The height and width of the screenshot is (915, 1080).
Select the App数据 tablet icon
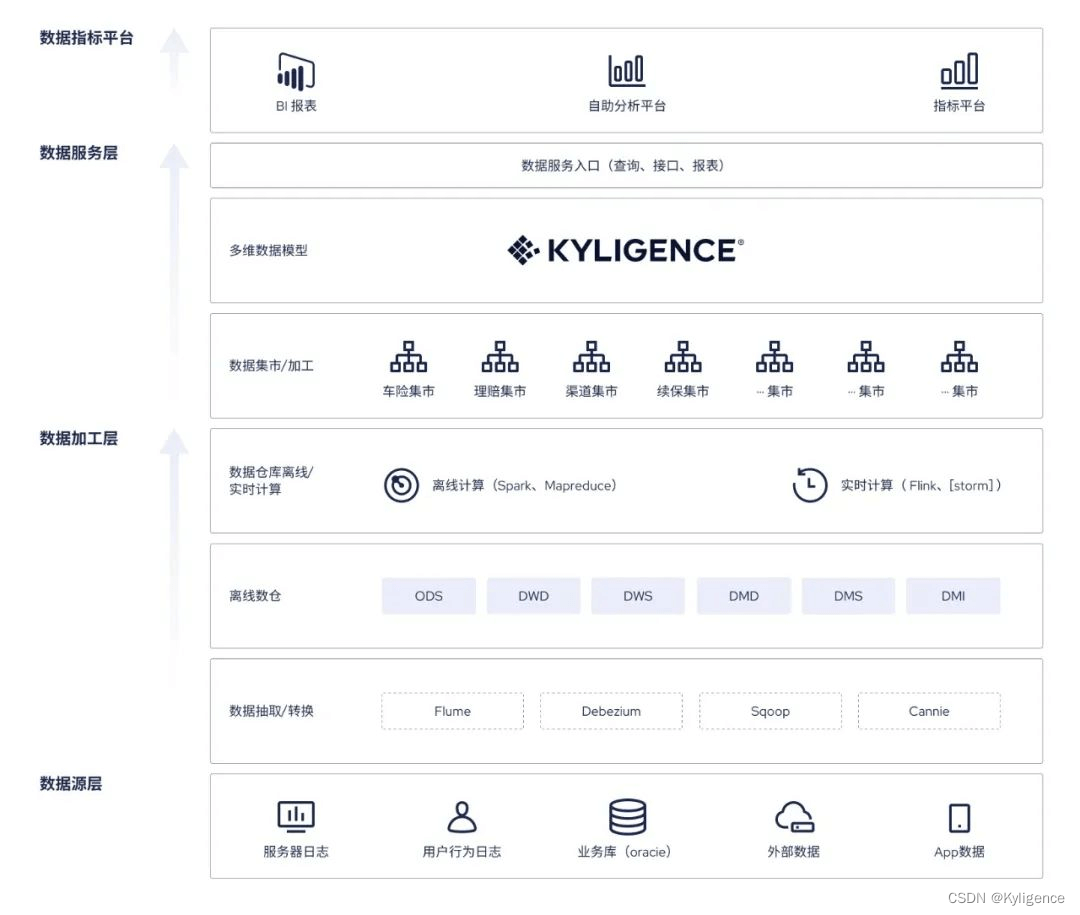(959, 818)
